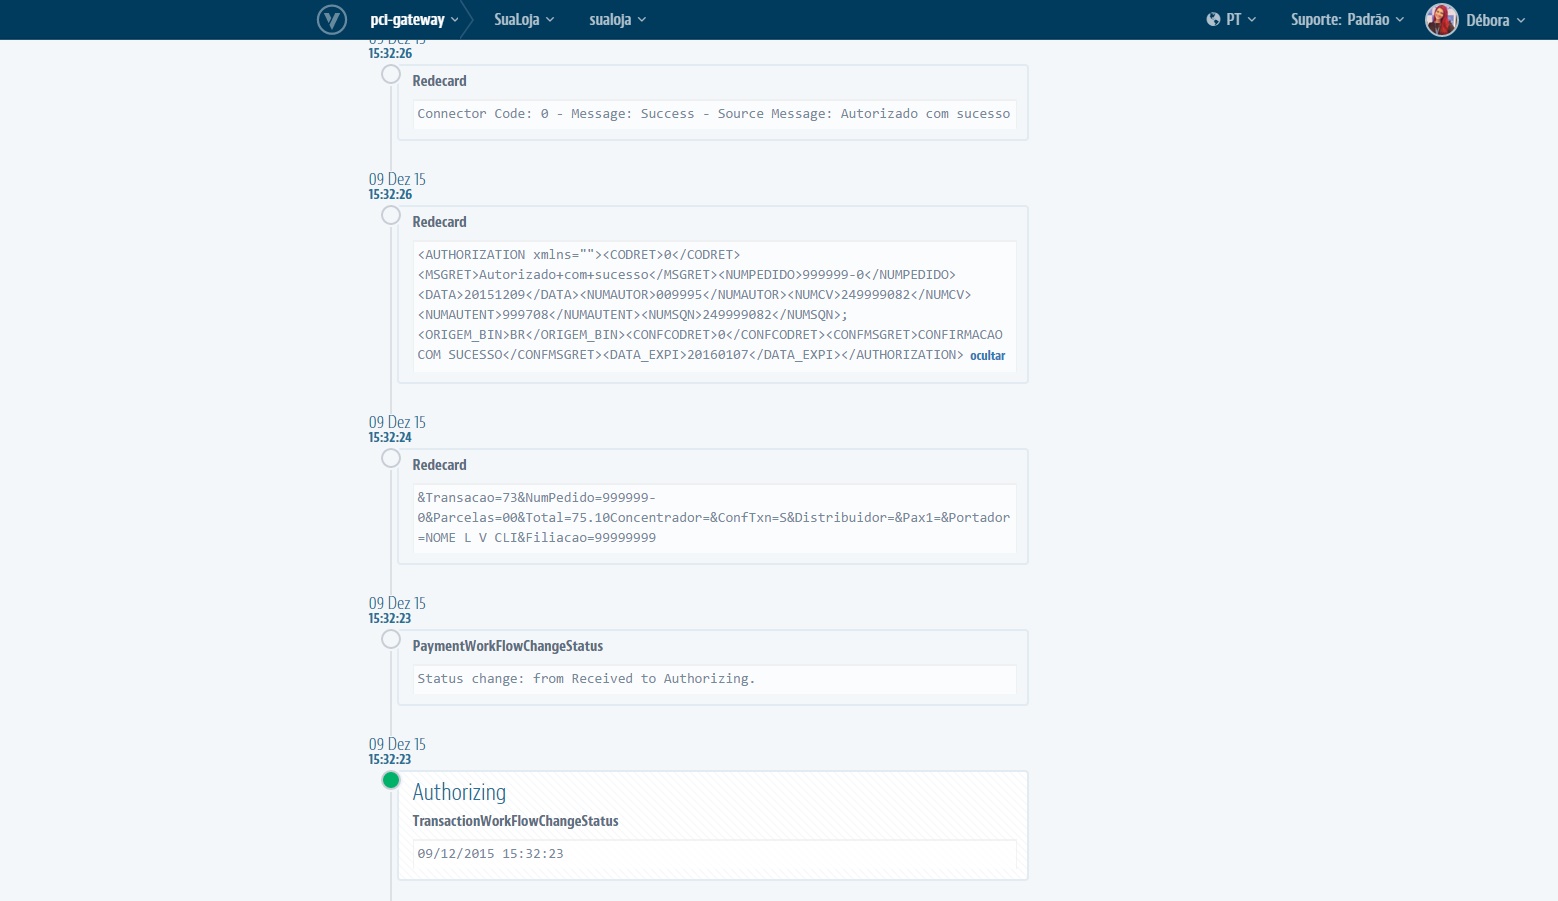Click Débora's profile avatar photo
The height and width of the screenshot is (901, 1558).
[x=1441, y=19]
